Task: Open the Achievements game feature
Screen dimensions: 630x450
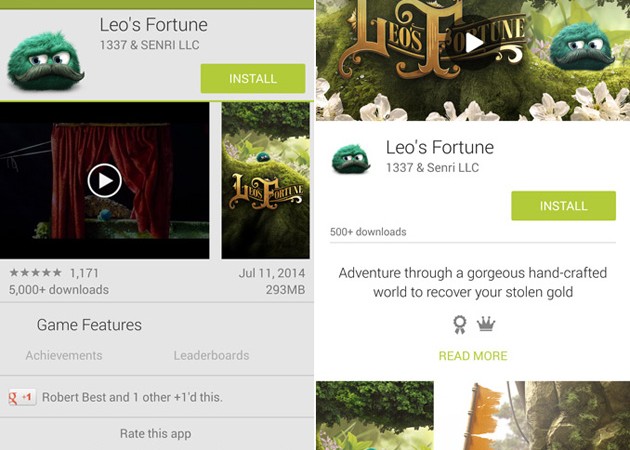Action: point(64,355)
